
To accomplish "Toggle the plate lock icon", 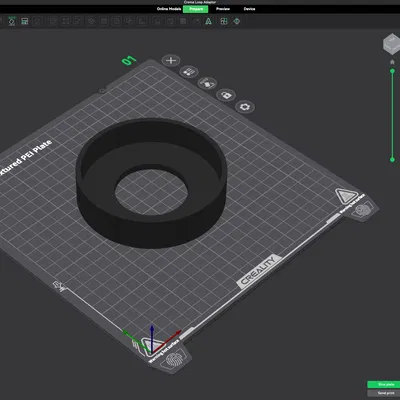I will (x=226, y=95).
